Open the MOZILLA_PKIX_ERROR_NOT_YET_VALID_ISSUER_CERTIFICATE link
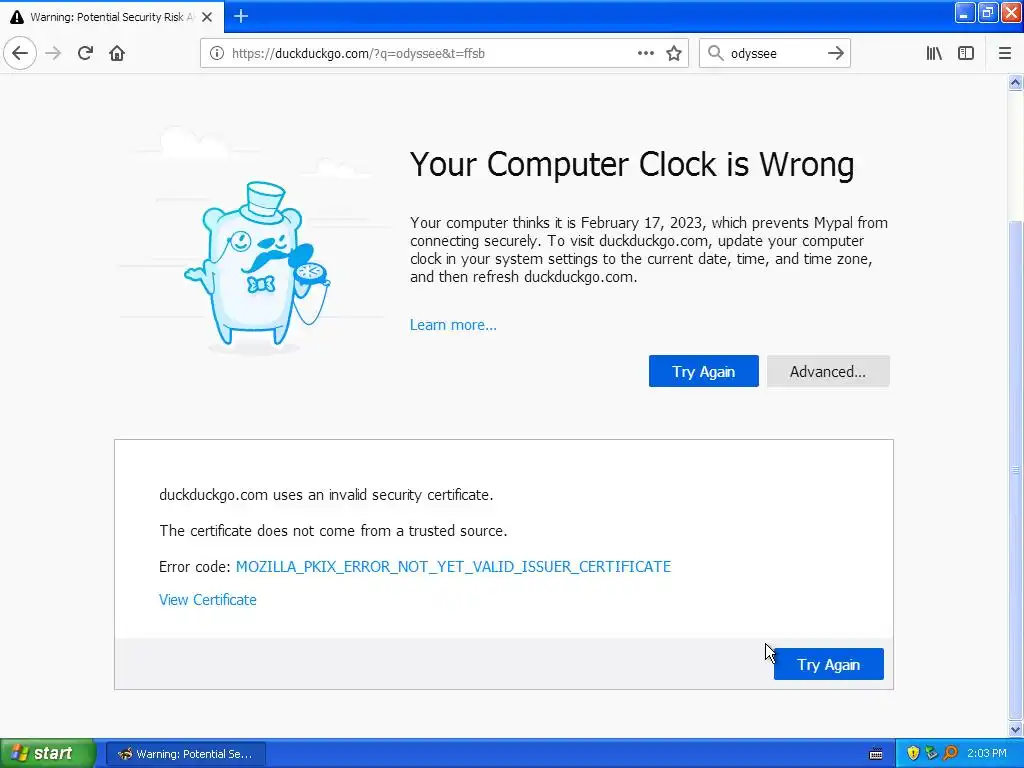Screen dimensions: 1024x768 [x=453, y=566]
